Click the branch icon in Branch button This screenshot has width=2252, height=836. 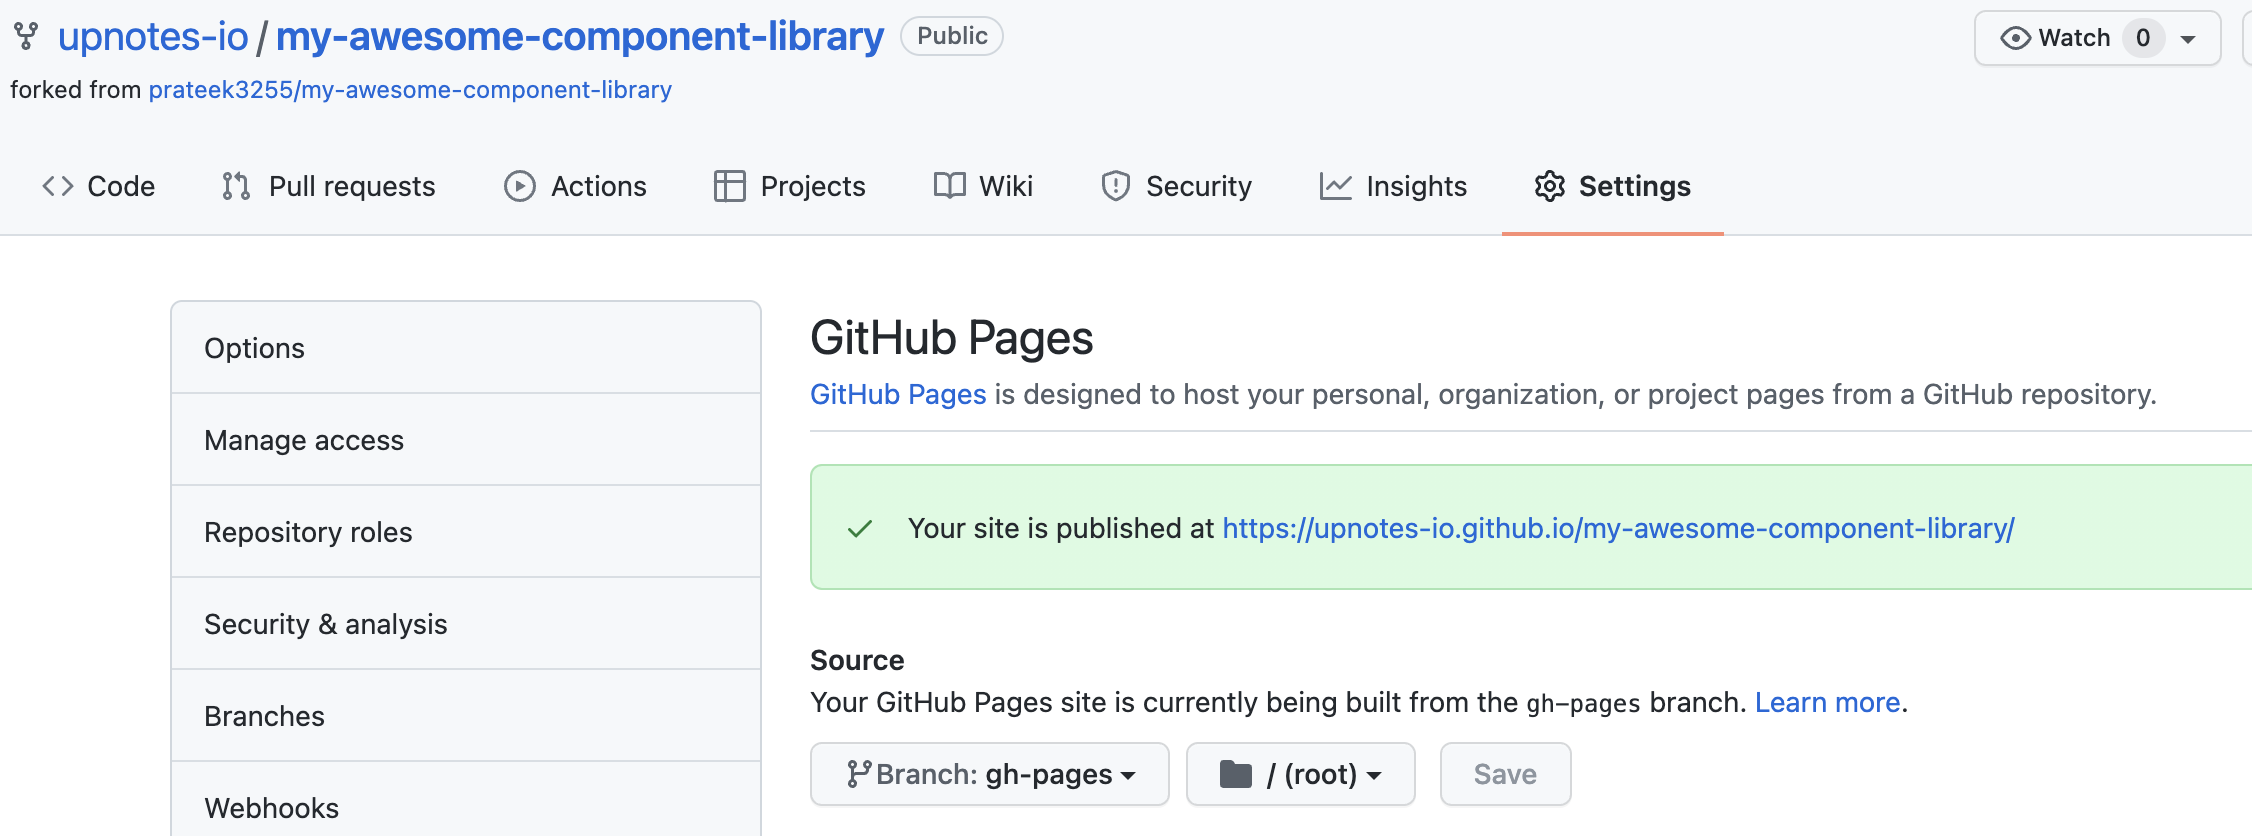(858, 774)
